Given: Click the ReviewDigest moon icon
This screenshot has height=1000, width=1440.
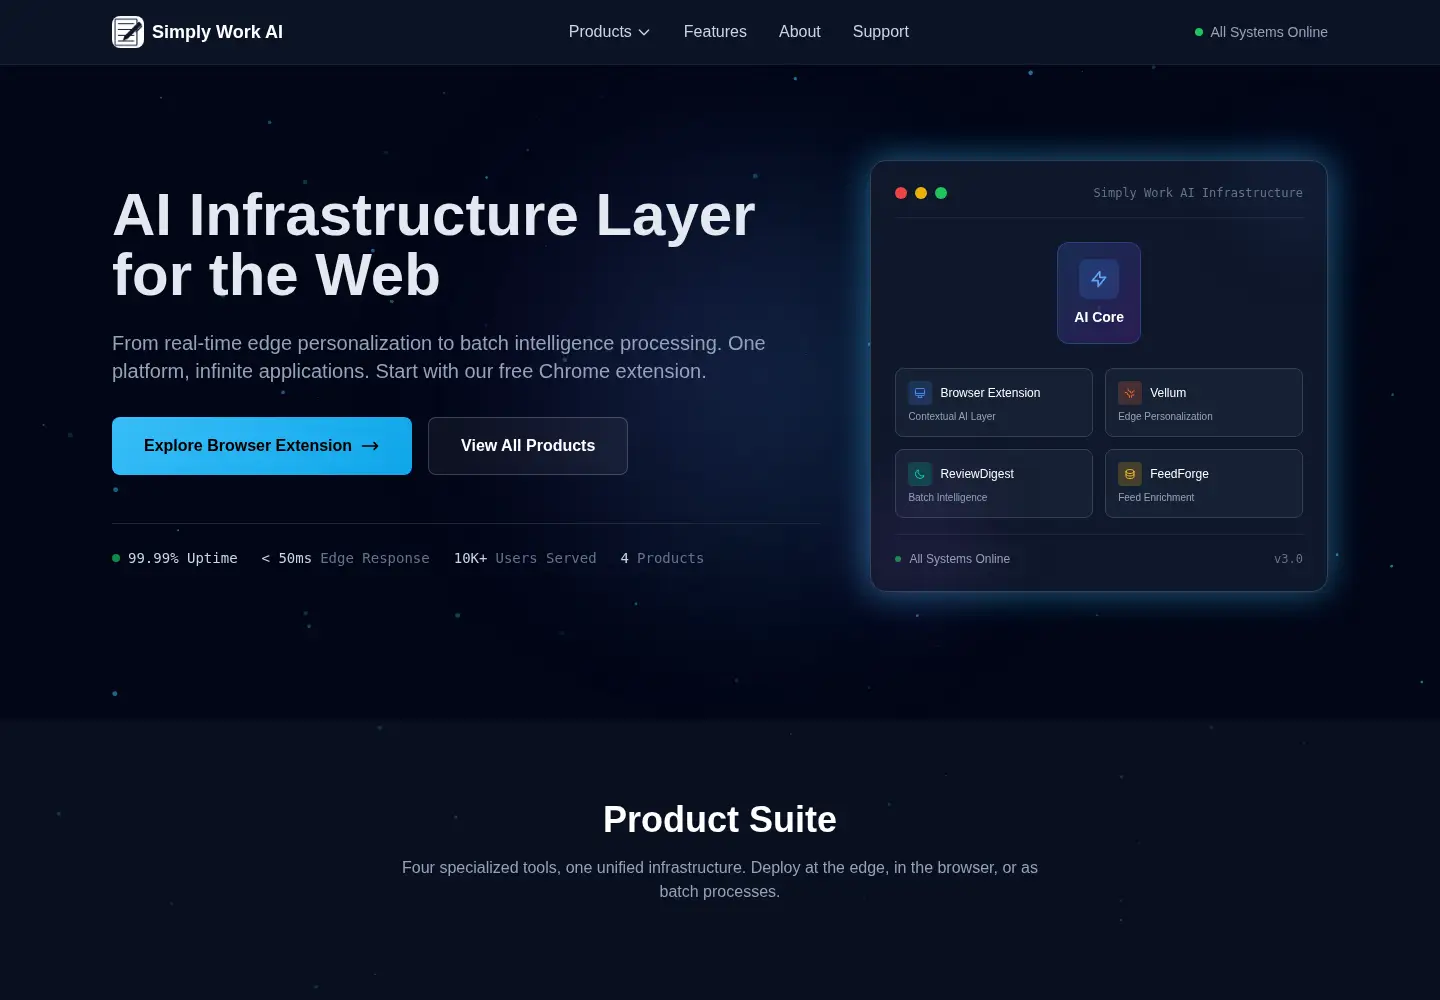Looking at the screenshot, I should coord(920,474).
